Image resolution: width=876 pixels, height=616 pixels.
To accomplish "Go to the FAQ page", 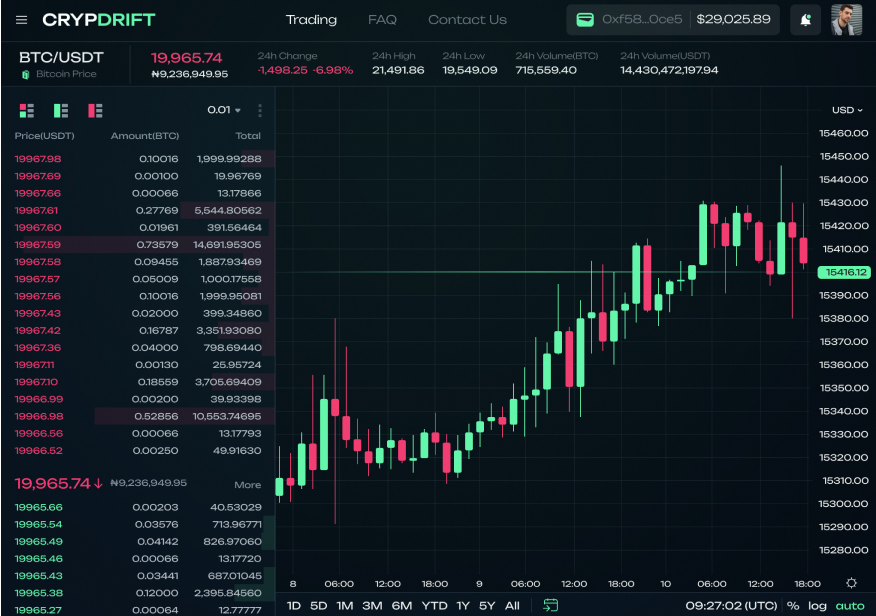I will point(382,20).
